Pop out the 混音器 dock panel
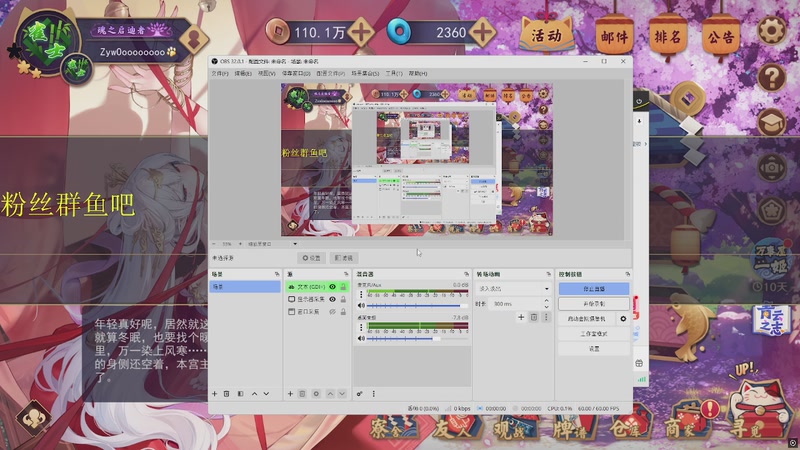This screenshot has height=450, width=800. (466, 274)
